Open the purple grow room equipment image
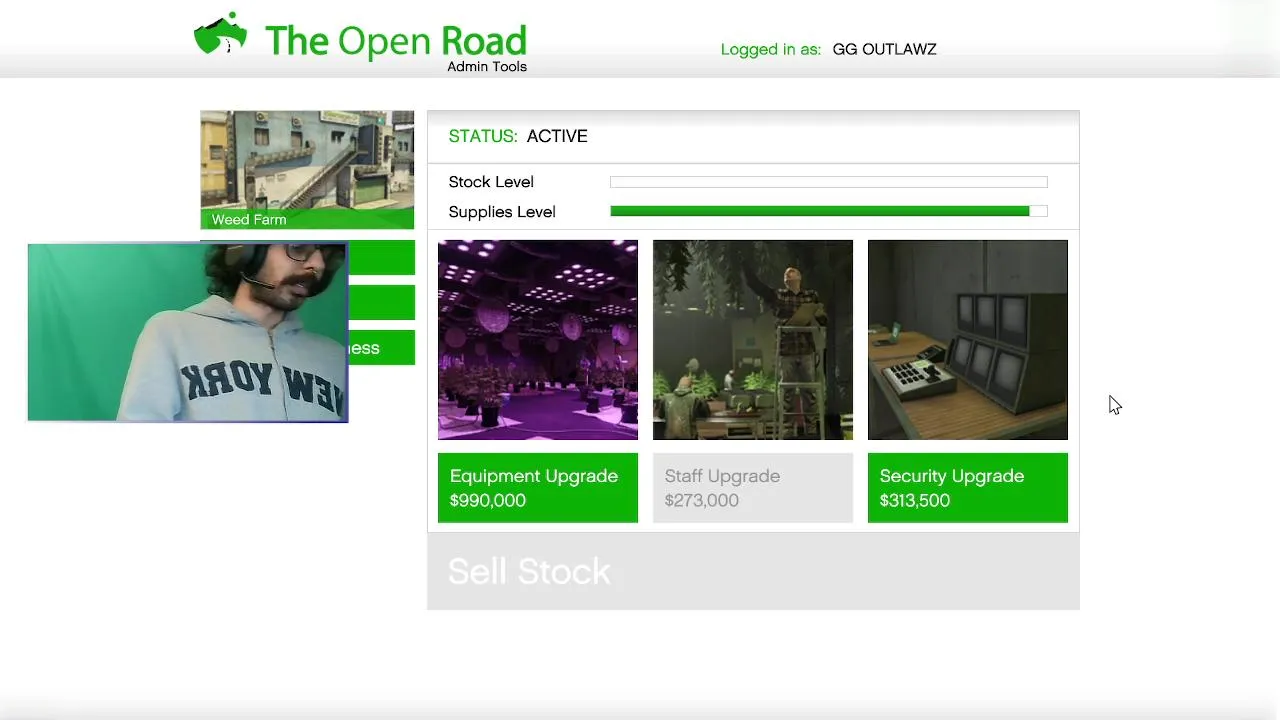This screenshot has height=720, width=1280. [x=538, y=340]
